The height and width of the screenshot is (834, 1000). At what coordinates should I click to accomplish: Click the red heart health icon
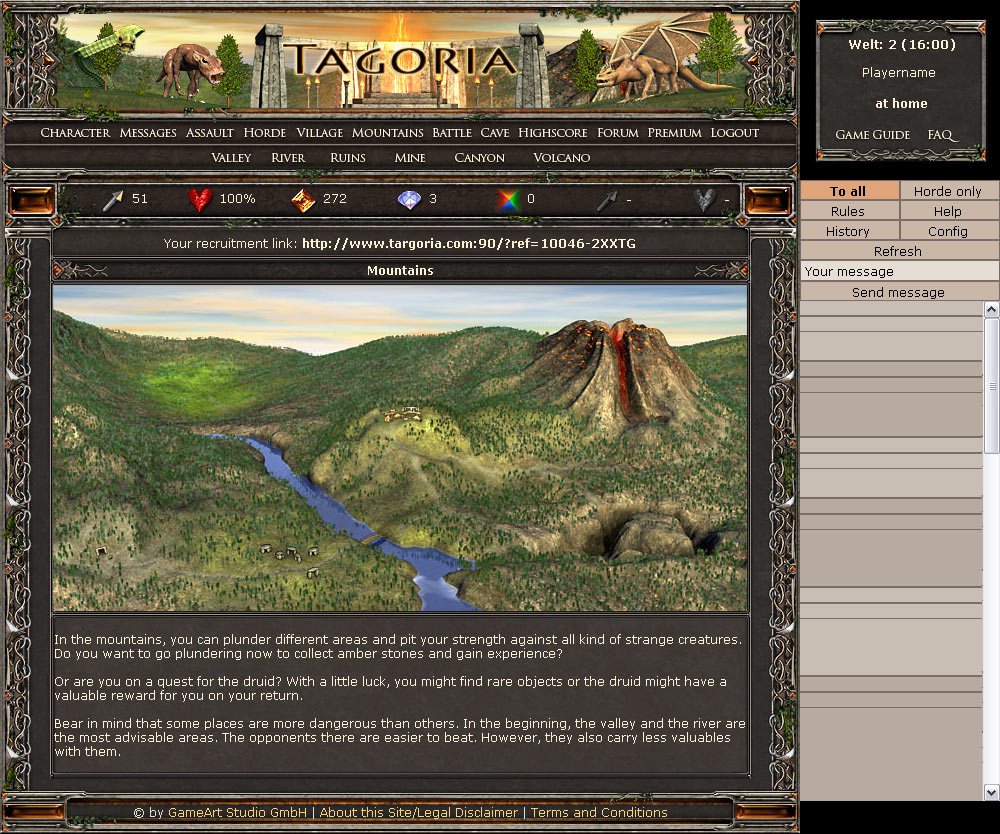[x=200, y=200]
